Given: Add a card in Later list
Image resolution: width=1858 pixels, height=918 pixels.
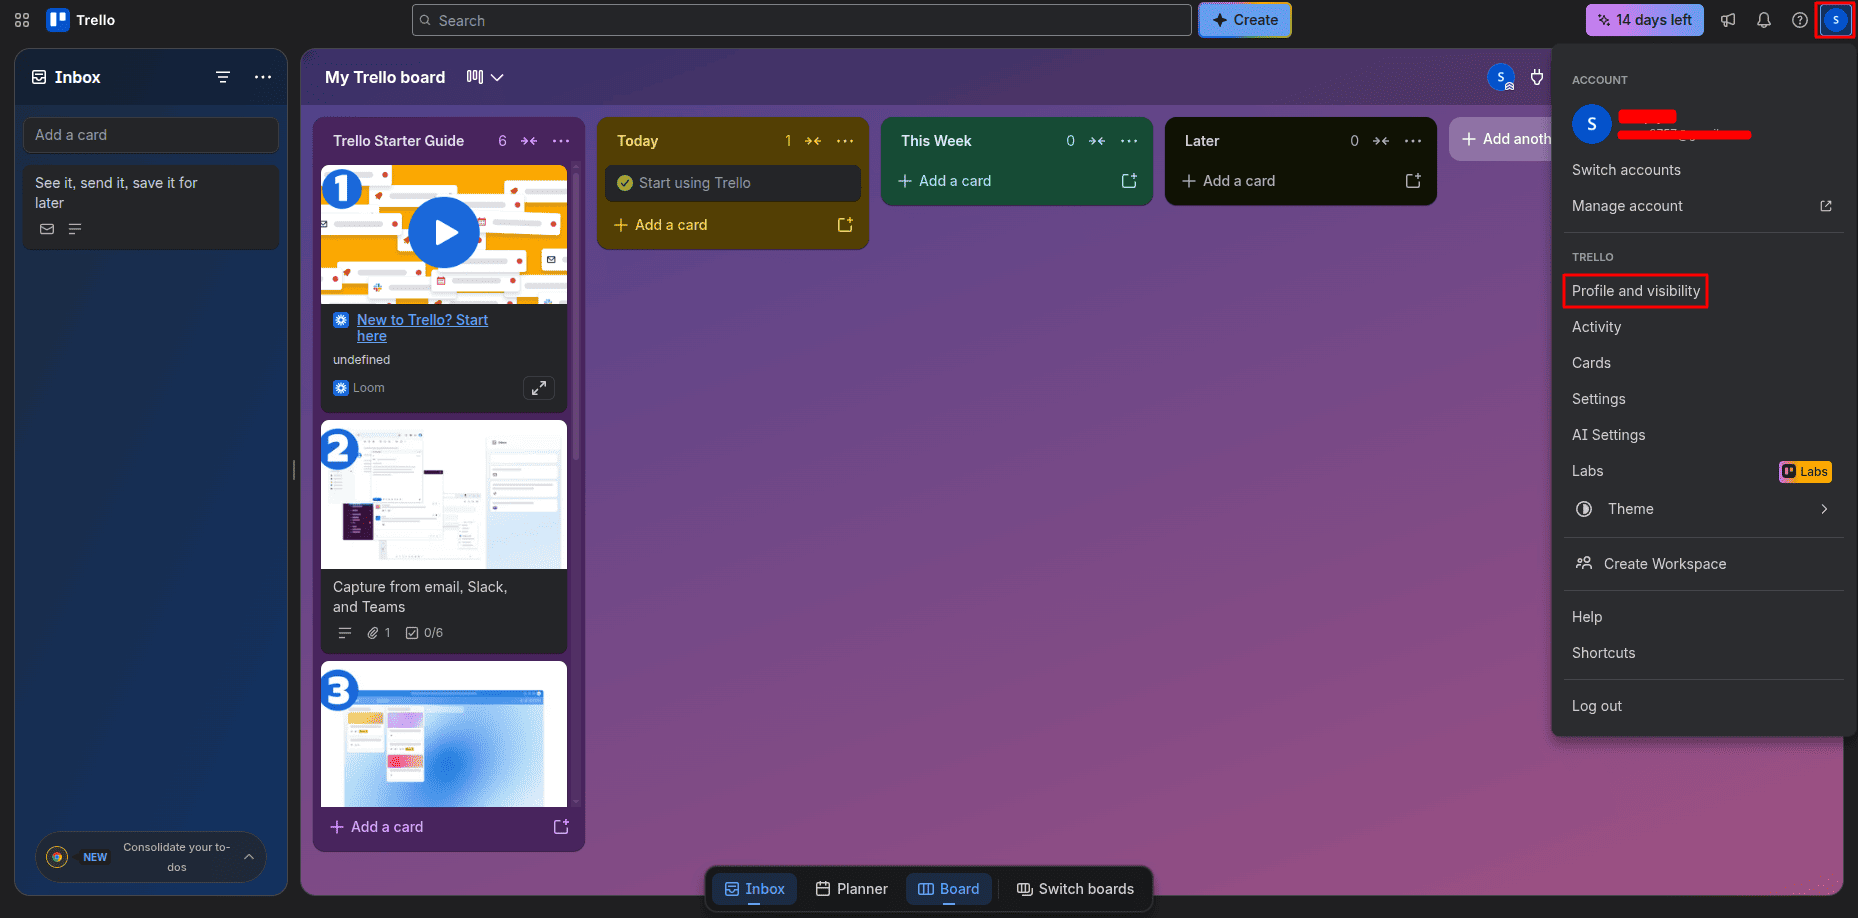Looking at the screenshot, I should [x=1229, y=181].
